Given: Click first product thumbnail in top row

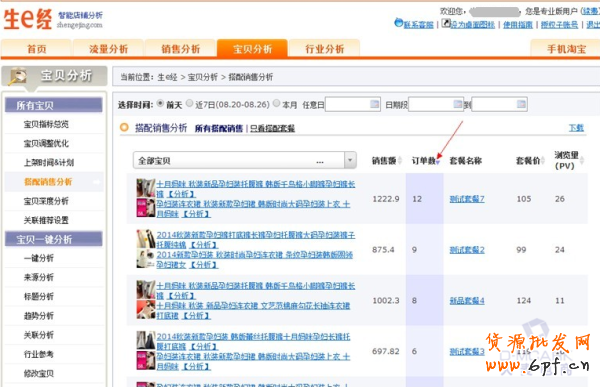Looking at the screenshot, I should [145, 188].
